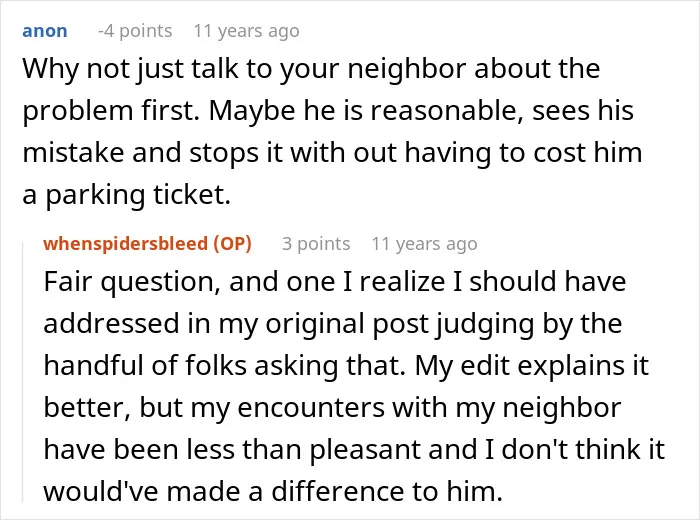The width and height of the screenshot is (700, 520).
Task: Open the timestamp on whenspidersbleed's reply
Action: coord(425,244)
